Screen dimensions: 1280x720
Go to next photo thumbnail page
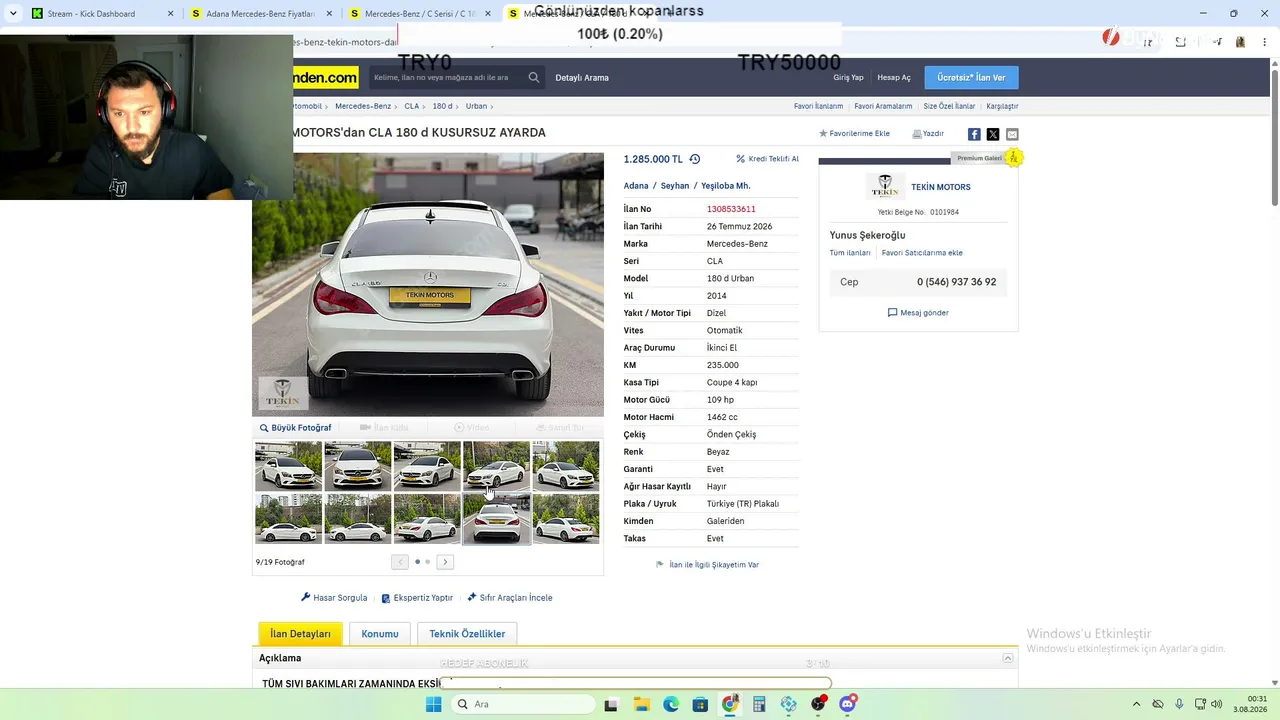tap(445, 562)
